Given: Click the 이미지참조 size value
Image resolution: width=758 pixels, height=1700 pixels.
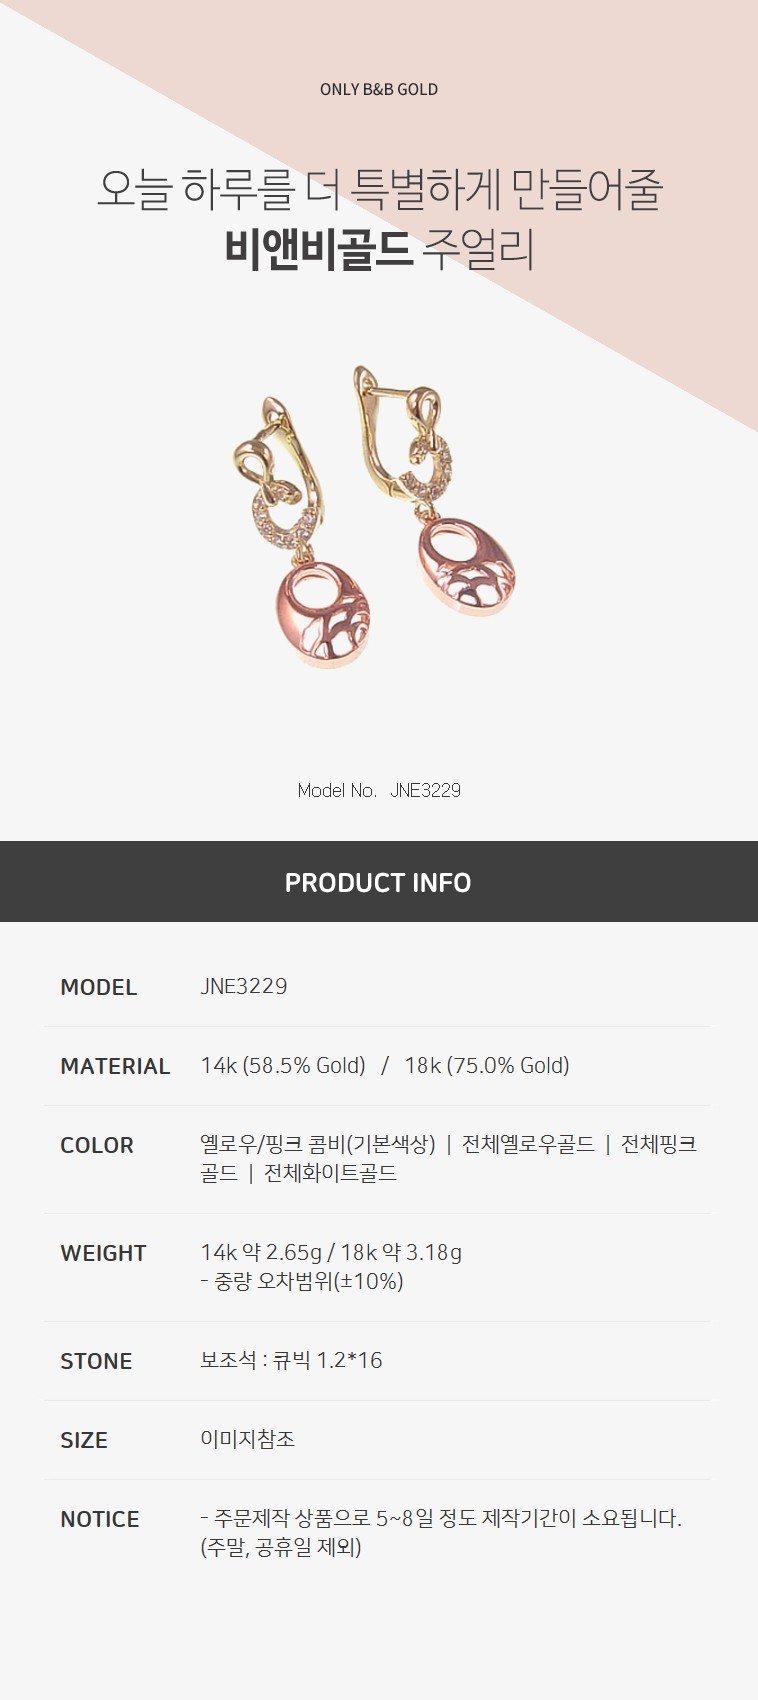Looking at the screenshot, I should click(248, 1439).
